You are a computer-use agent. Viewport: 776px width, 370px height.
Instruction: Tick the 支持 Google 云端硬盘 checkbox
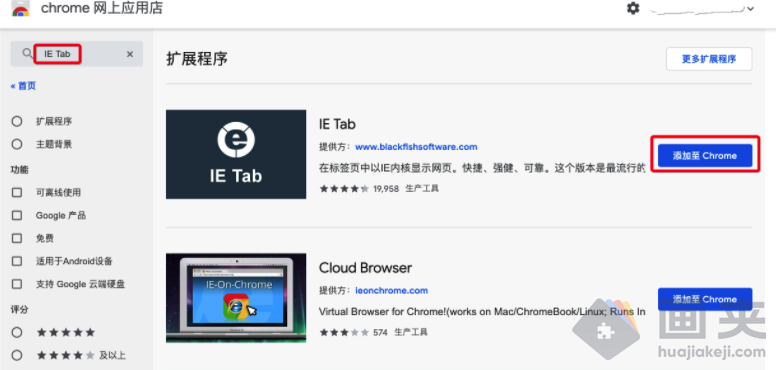(x=17, y=284)
